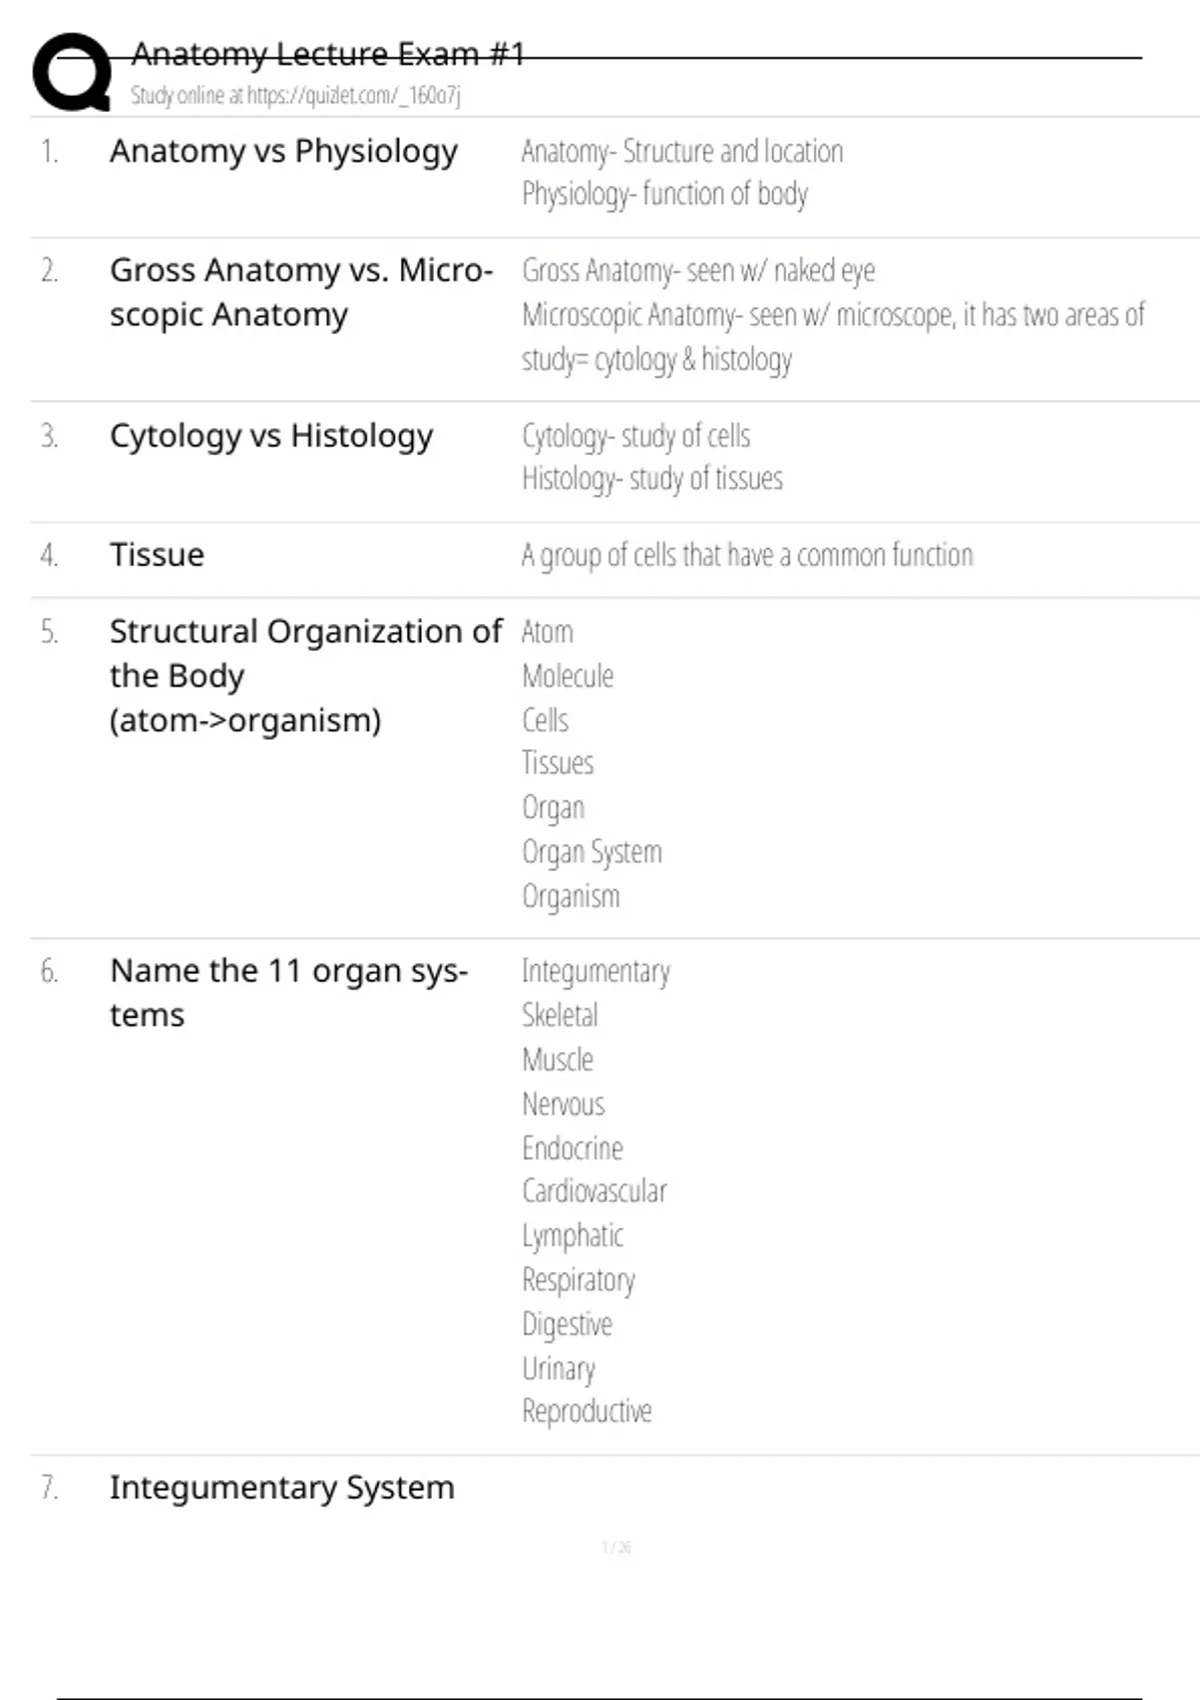This screenshot has width=1200, height=1700.
Task: Select the term Anatomy vs Physiology
Action: click(284, 151)
